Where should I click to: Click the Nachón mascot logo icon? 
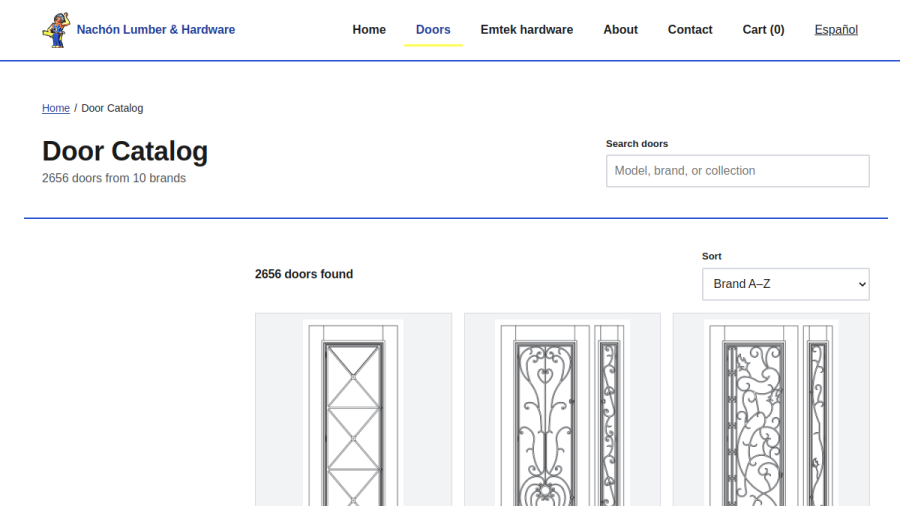coord(56,30)
